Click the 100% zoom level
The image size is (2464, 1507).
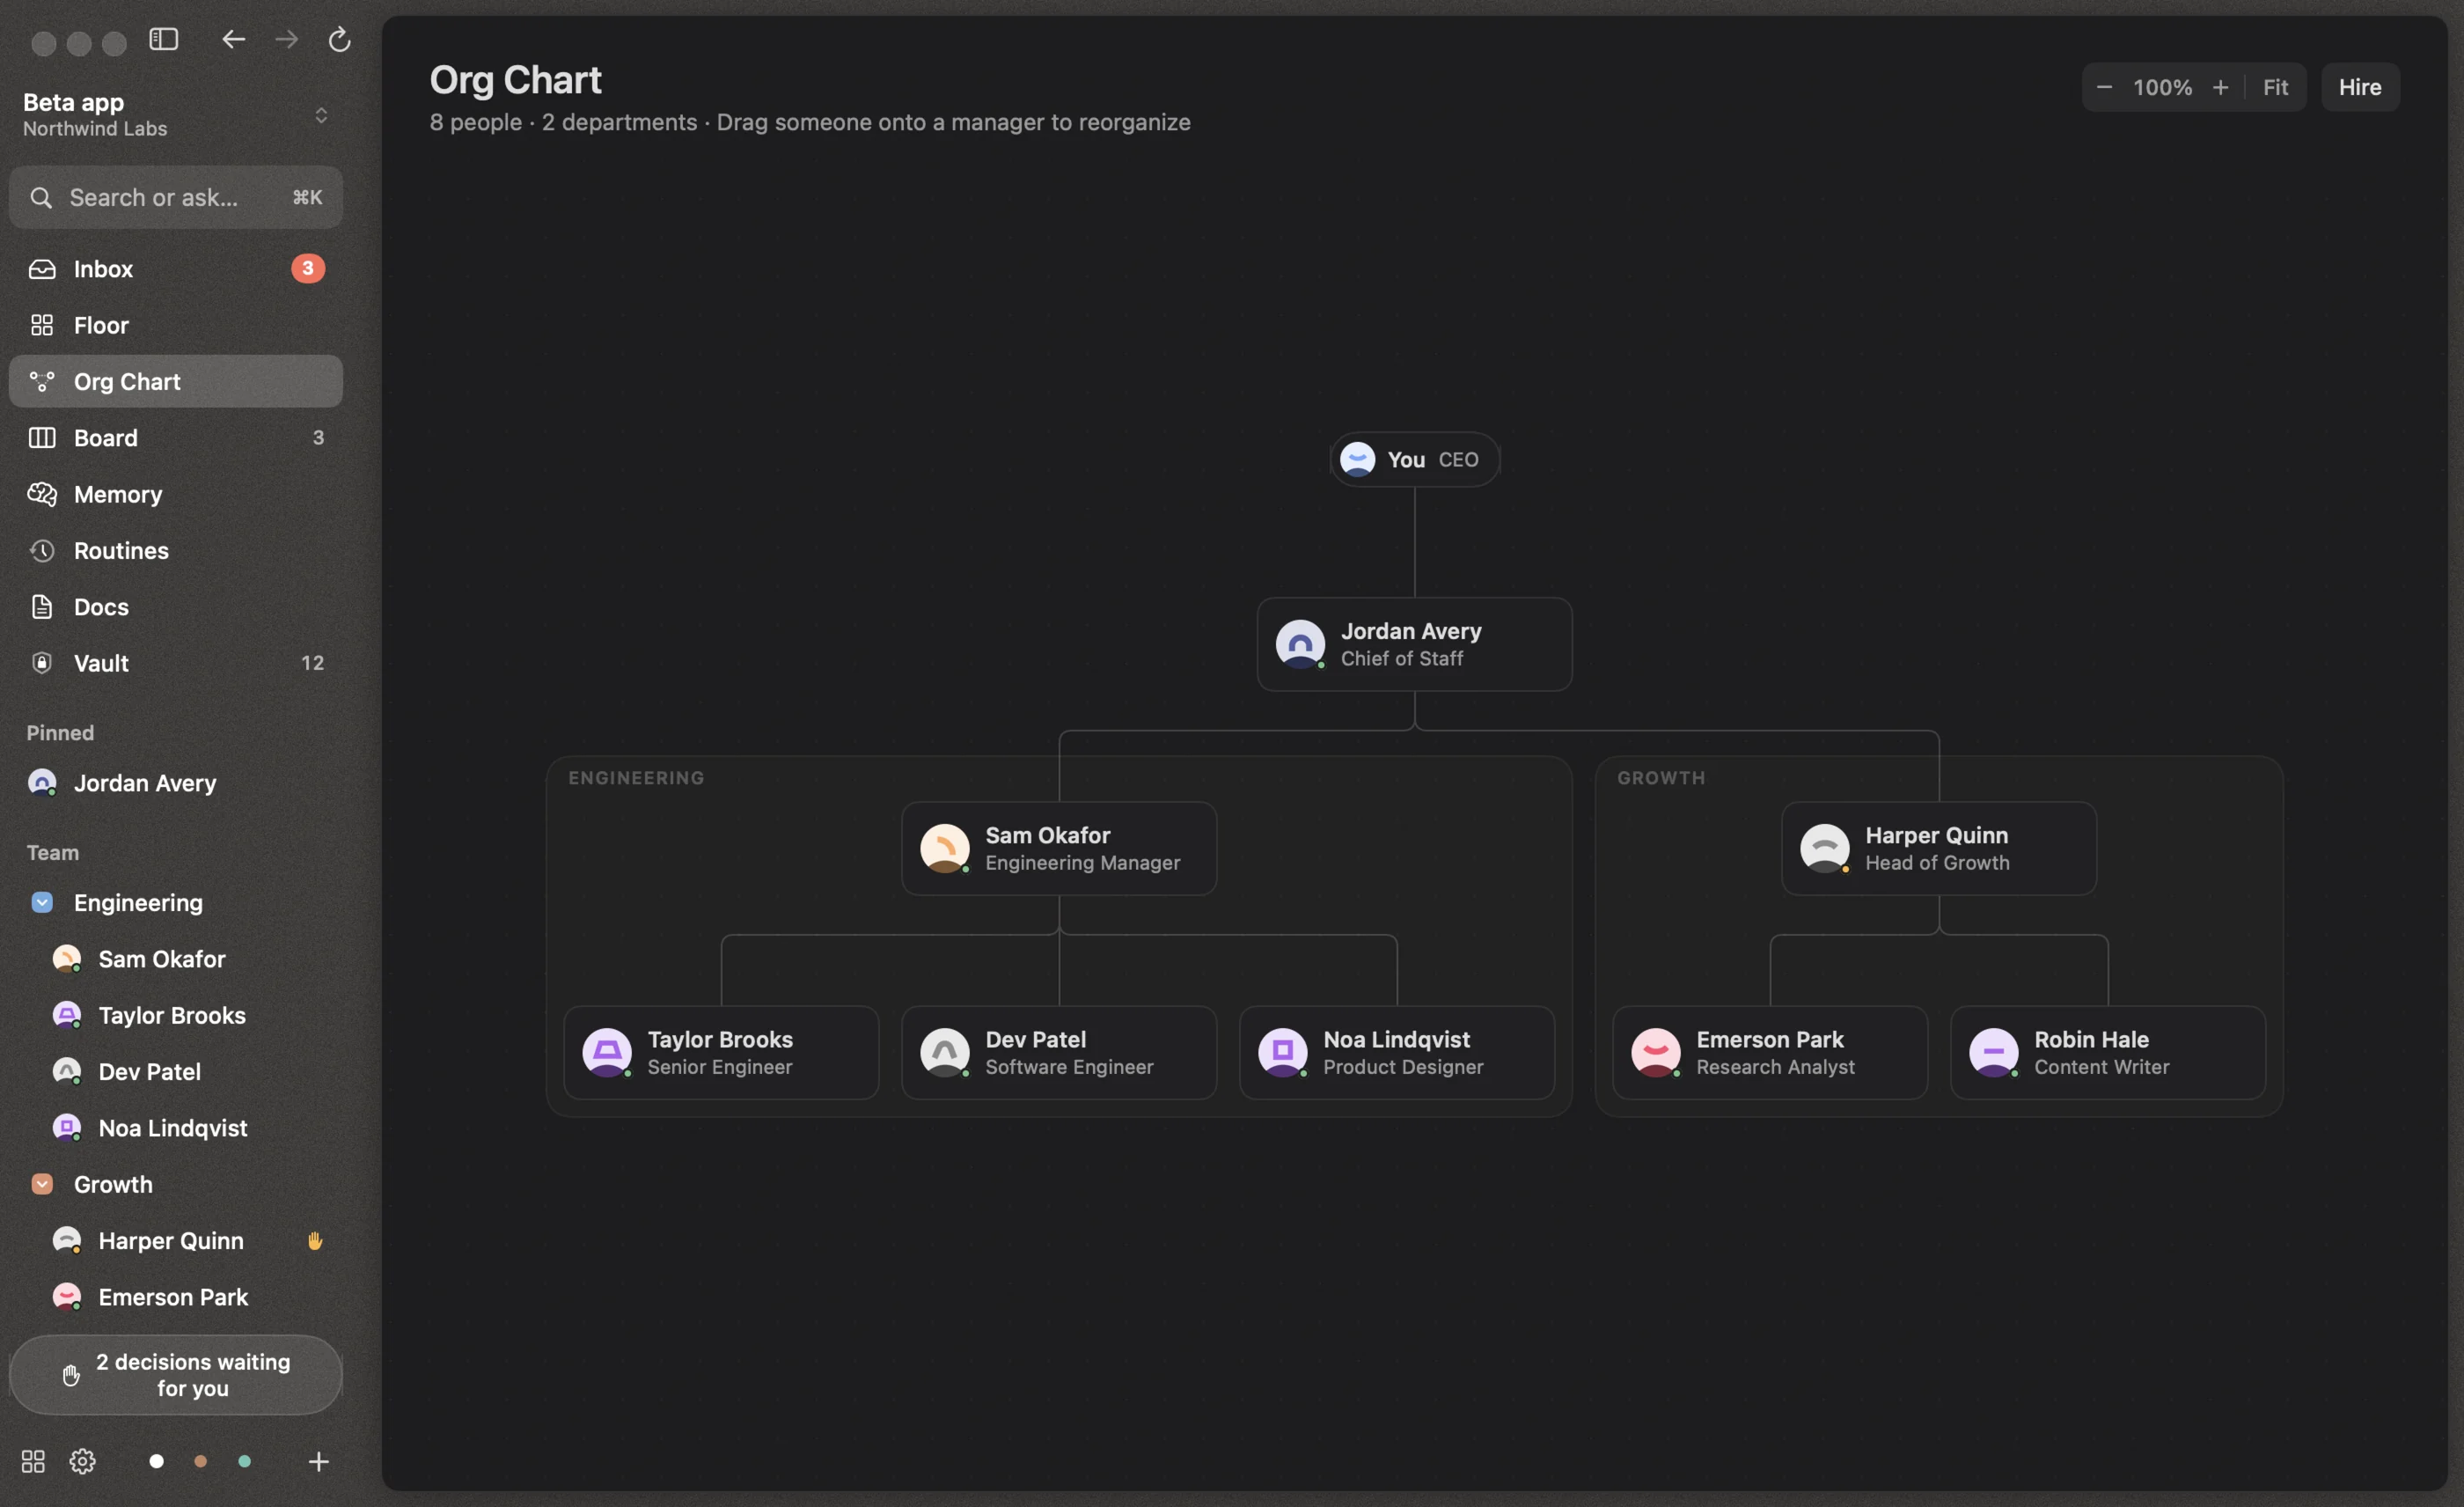(x=2162, y=87)
